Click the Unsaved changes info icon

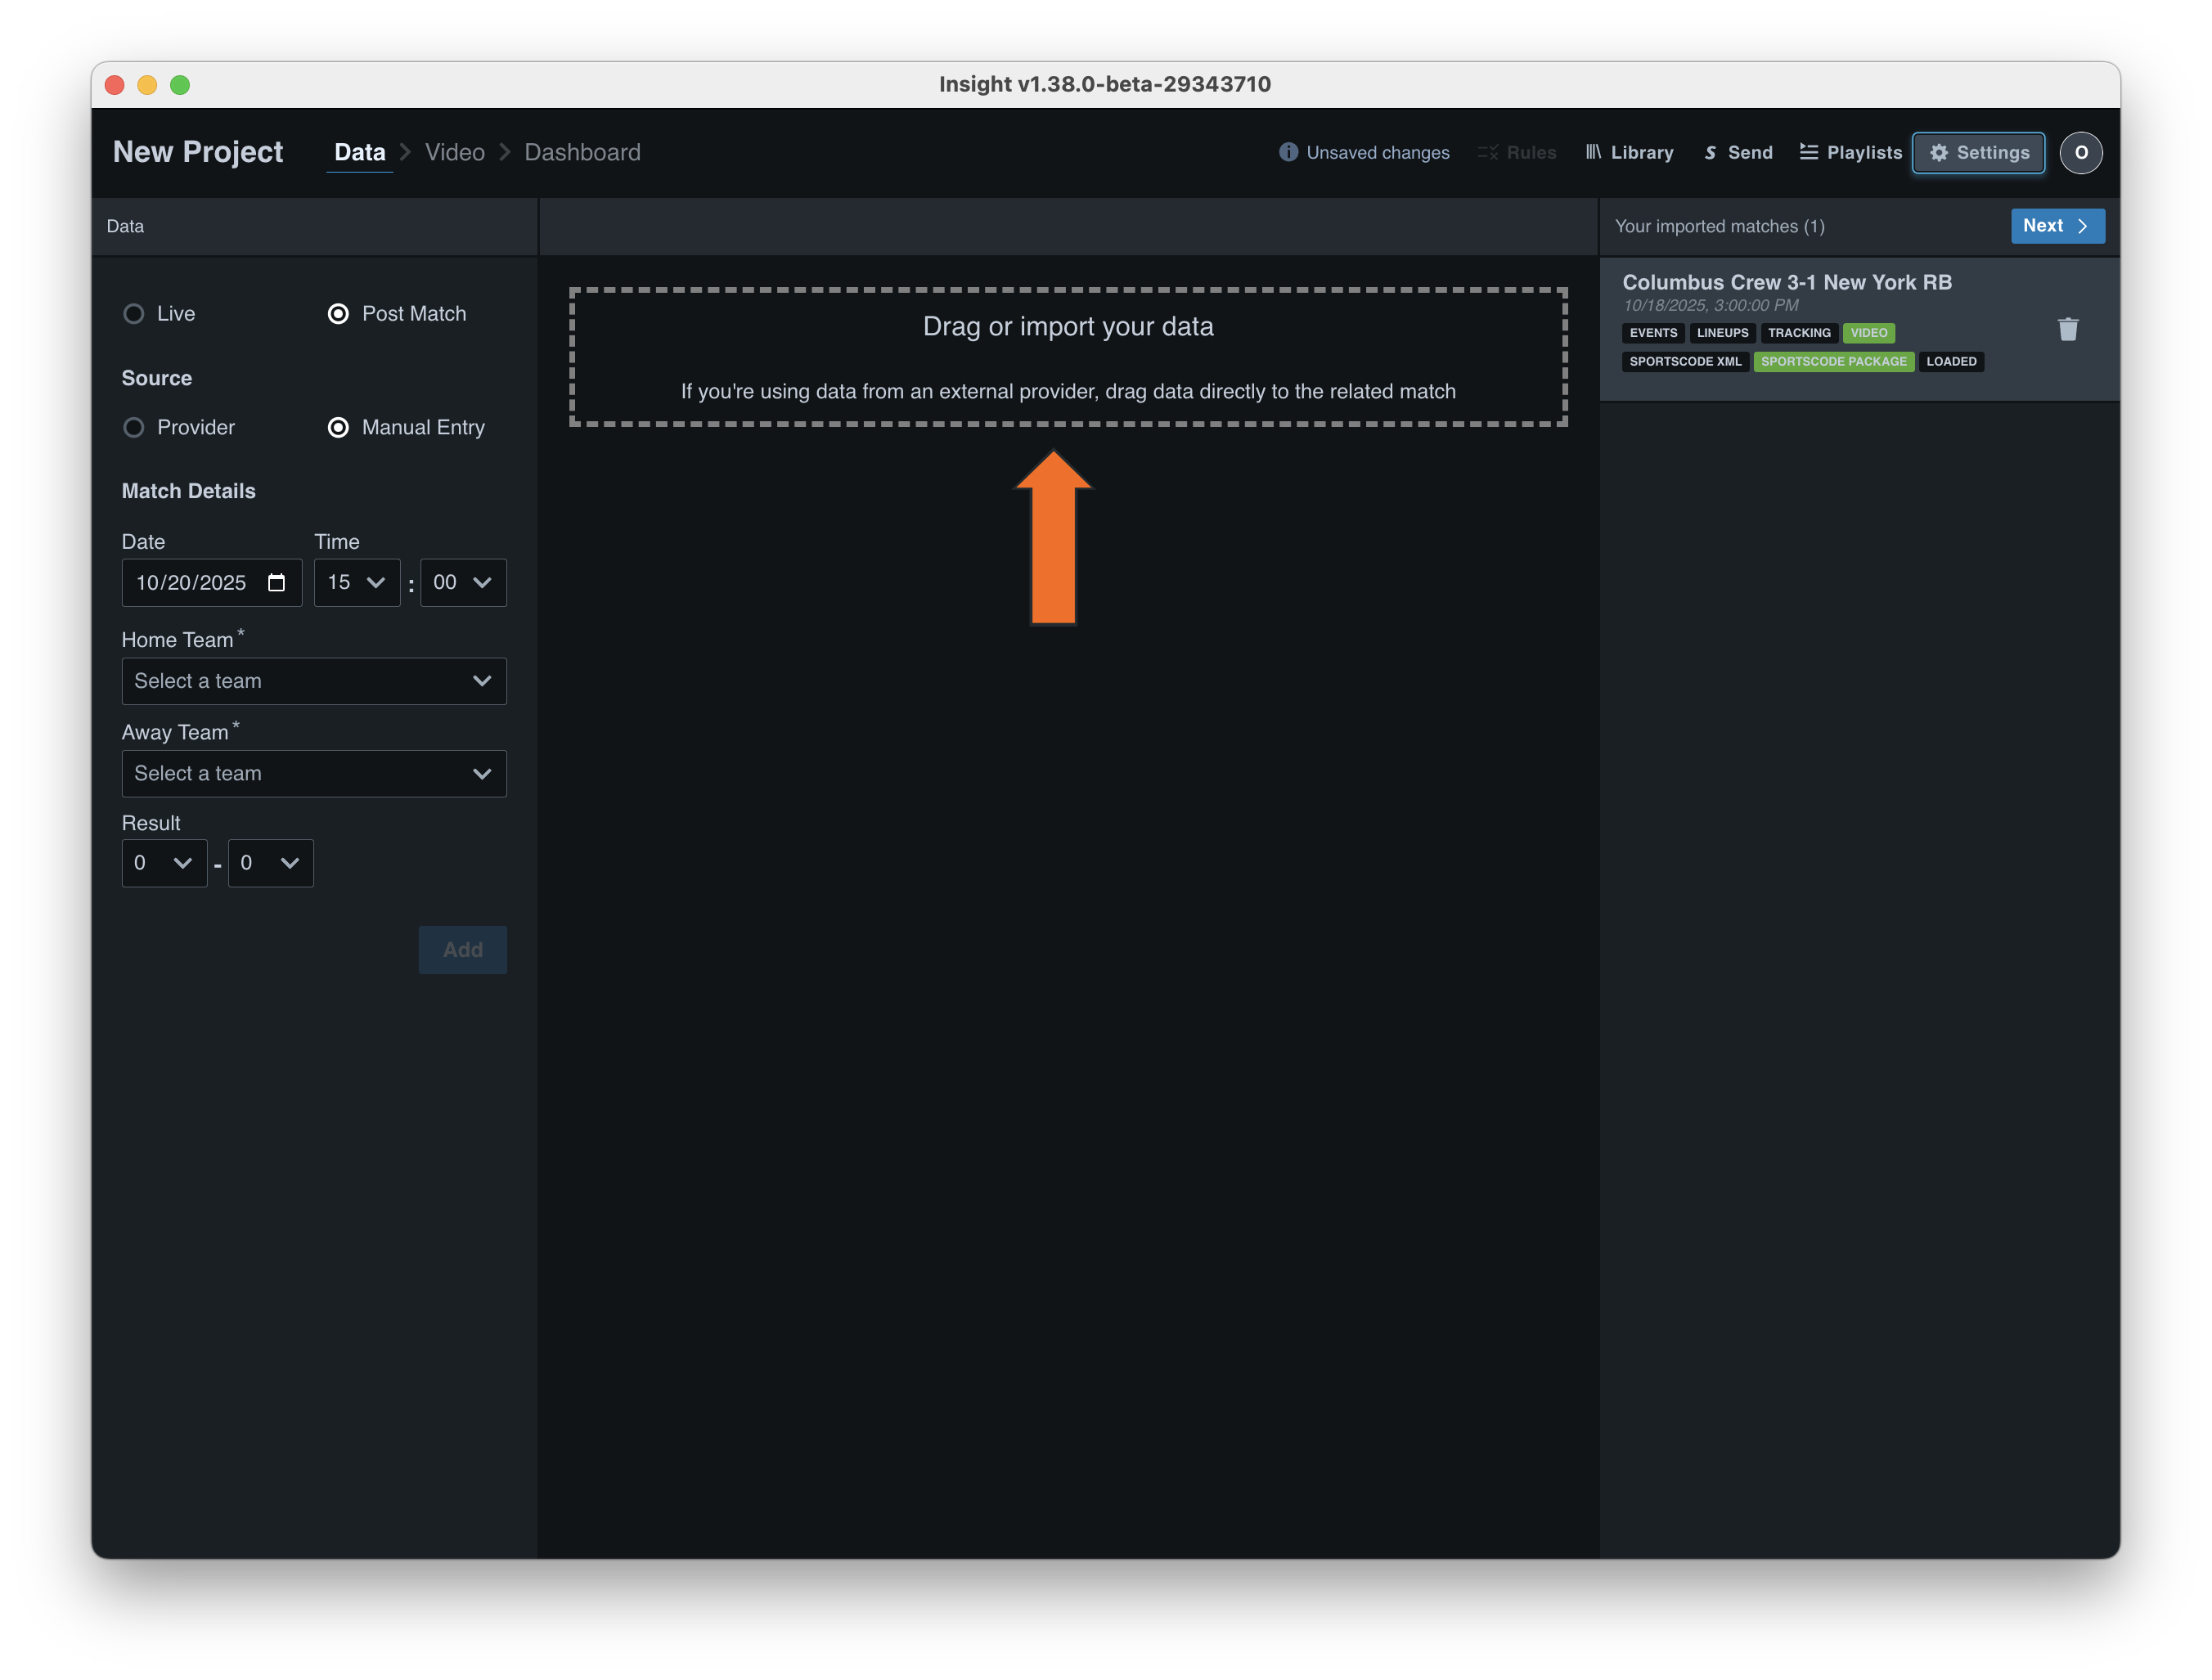click(x=1288, y=152)
